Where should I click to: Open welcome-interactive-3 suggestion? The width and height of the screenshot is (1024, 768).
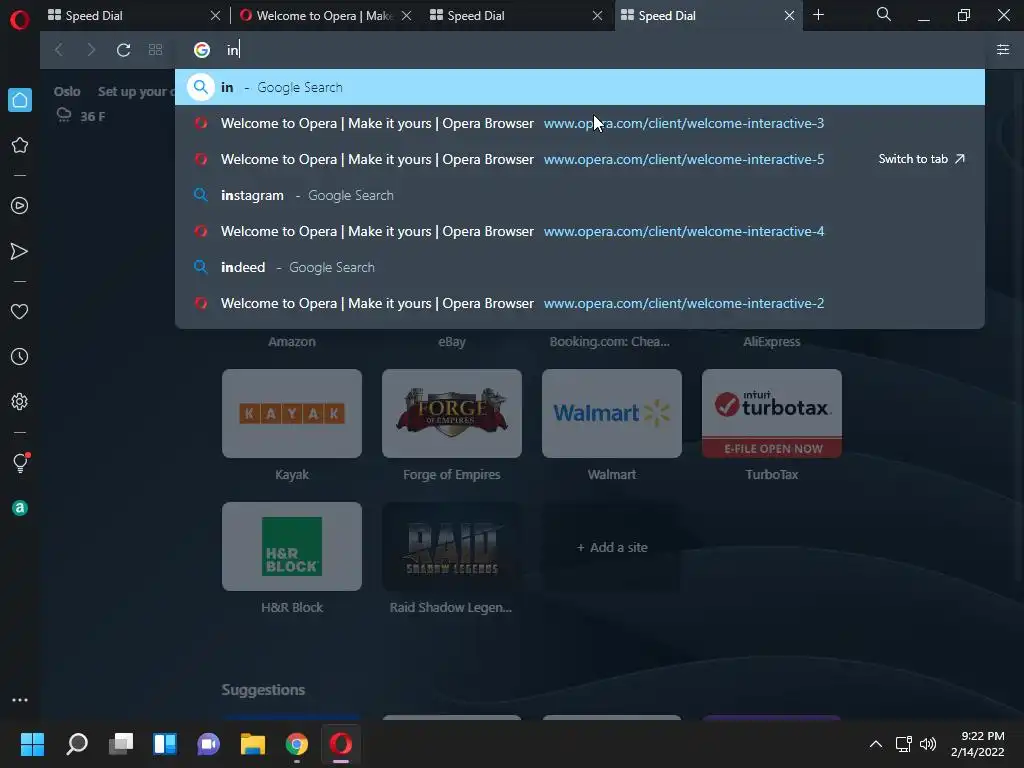(580, 123)
